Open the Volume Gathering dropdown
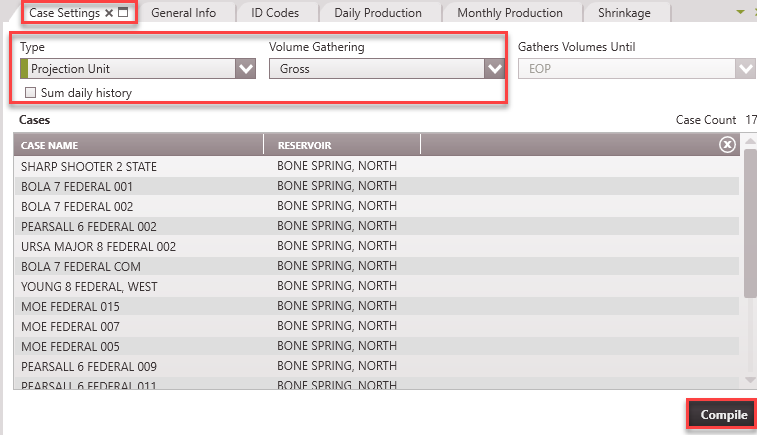 tap(494, 69)
